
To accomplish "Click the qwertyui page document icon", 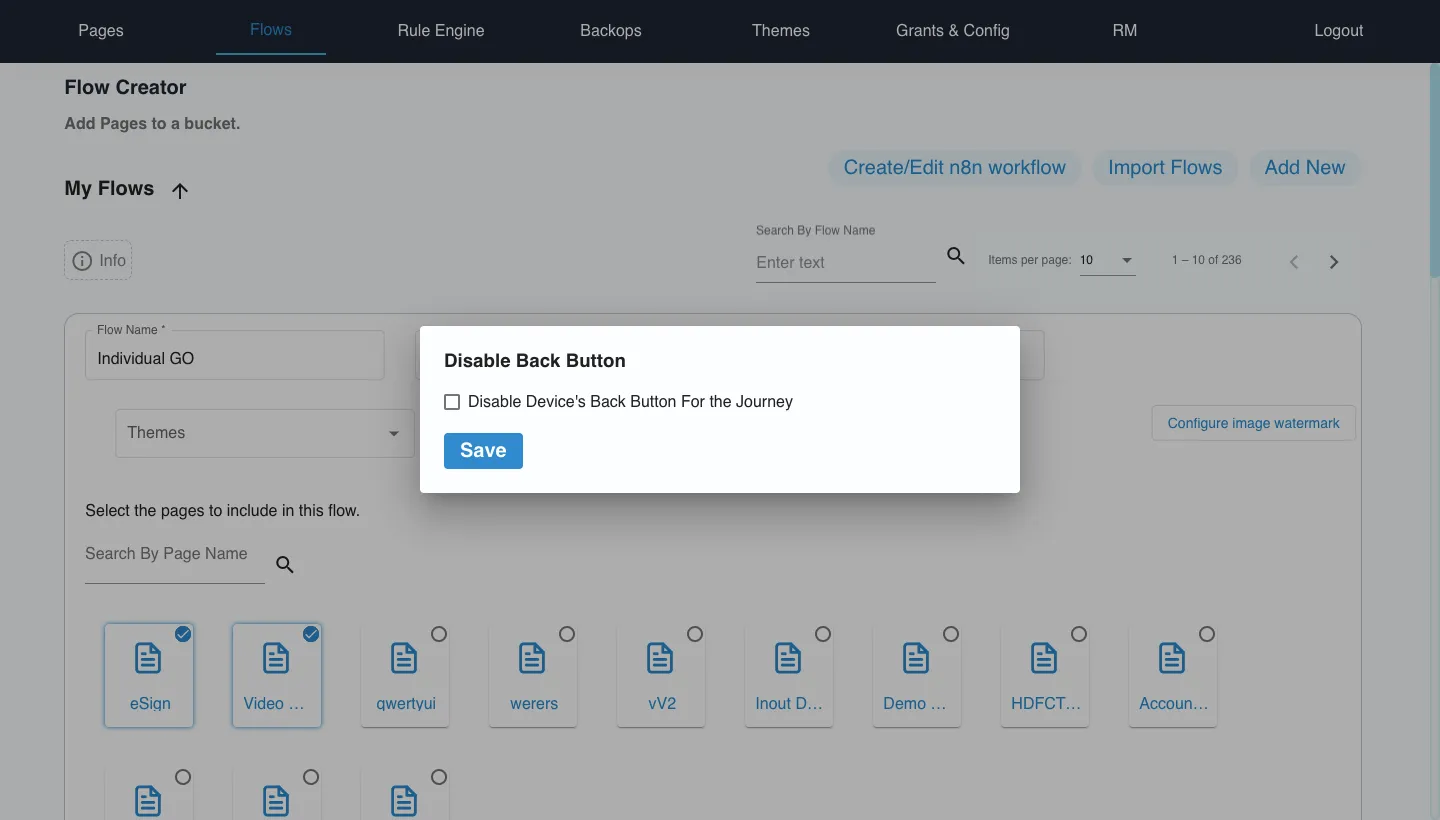I will (x=404, y=658).
